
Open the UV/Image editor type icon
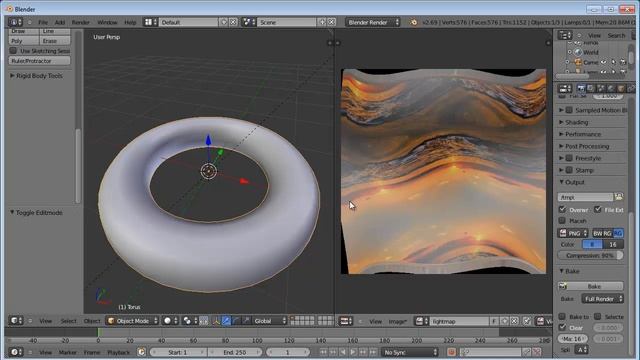[x=346, y=321]
